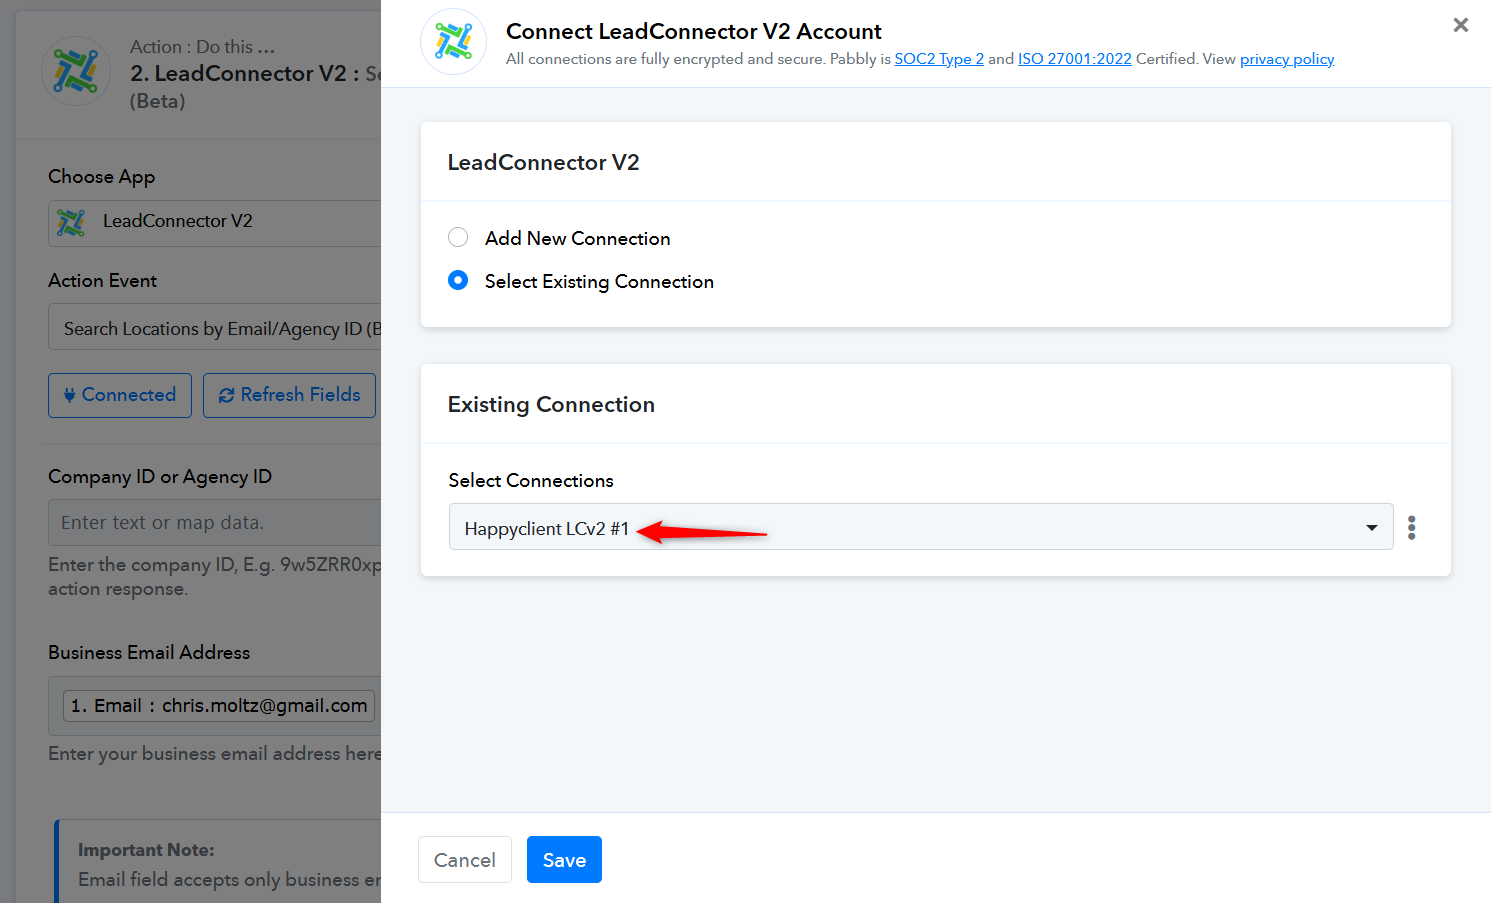The width and height of the screenshot is (1491, 903).
Task: Open the ISO 27001:2022 certification link
Action: click(x=1074, y=59)
